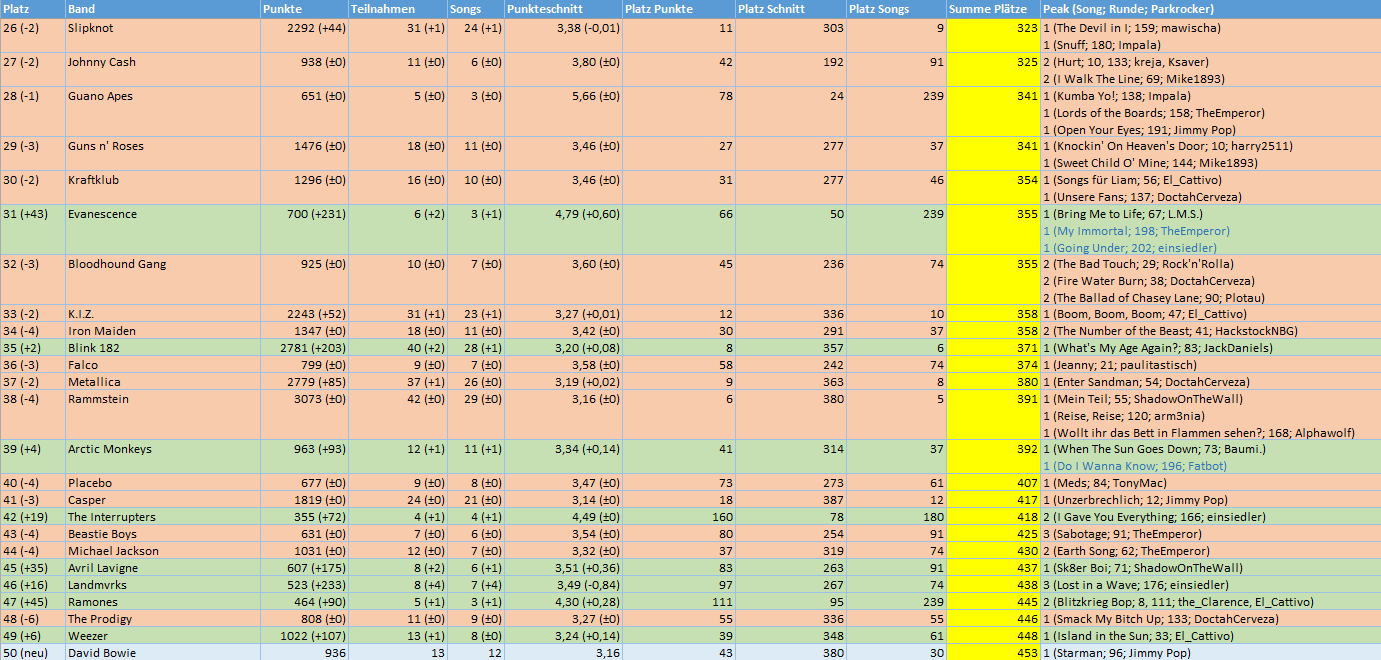Viewport: 1381px width, 660px height.
Task: Click the band cell 'K.I.Z.'
Action: point(162,314)
